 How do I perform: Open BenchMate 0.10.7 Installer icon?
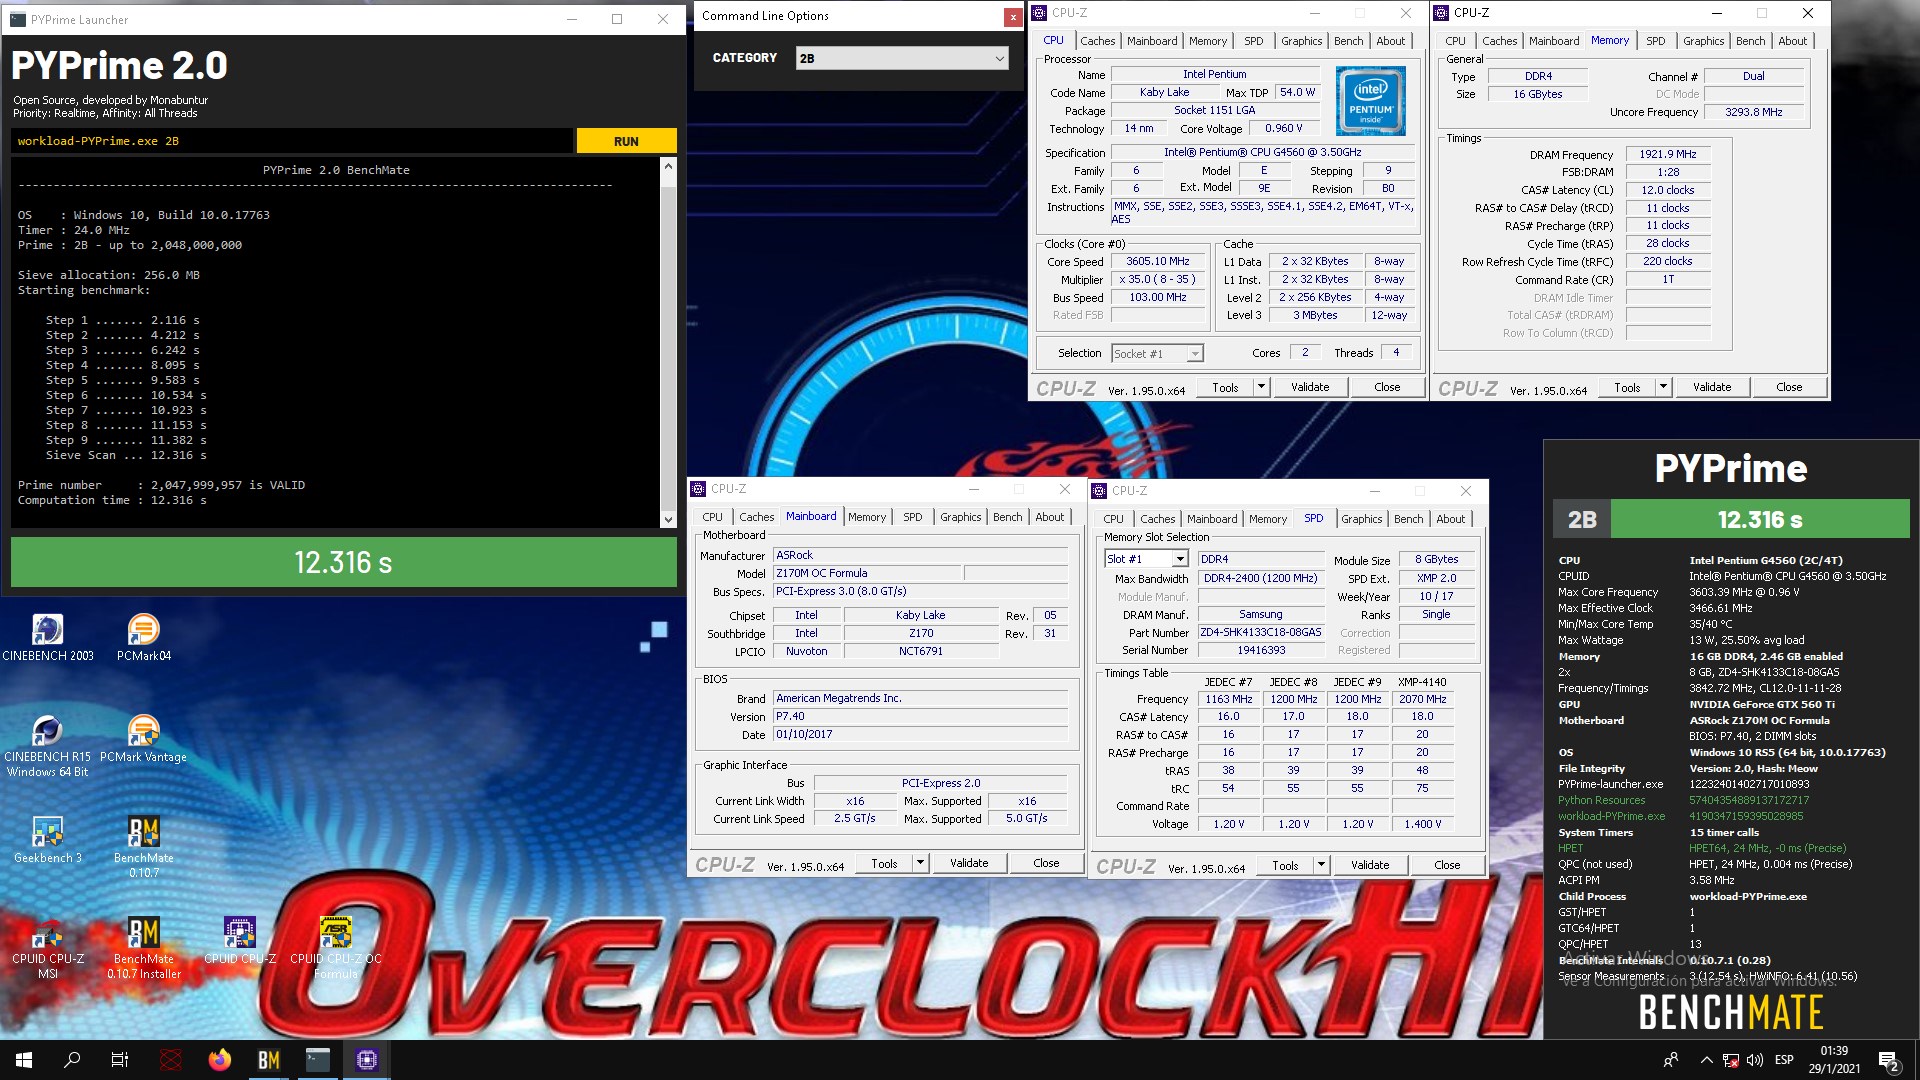(x=144, y=948)
